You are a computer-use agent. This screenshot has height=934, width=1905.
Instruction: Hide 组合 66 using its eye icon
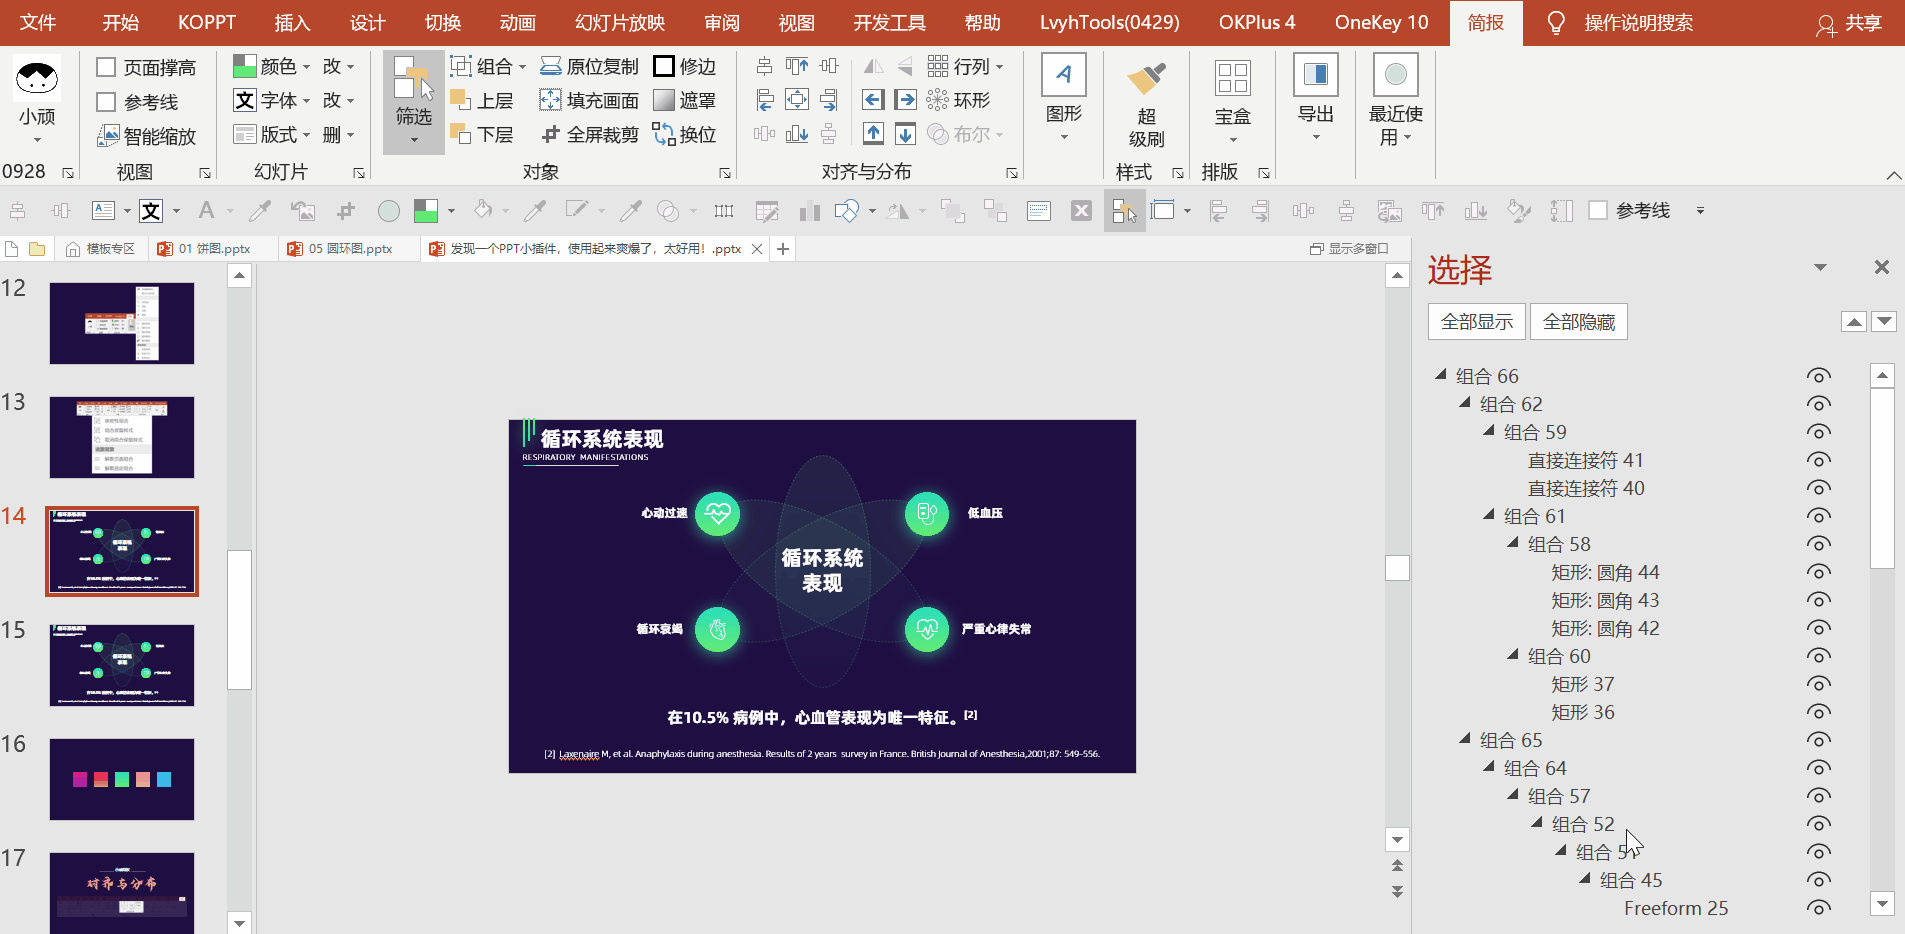[x=1818, y=376]
